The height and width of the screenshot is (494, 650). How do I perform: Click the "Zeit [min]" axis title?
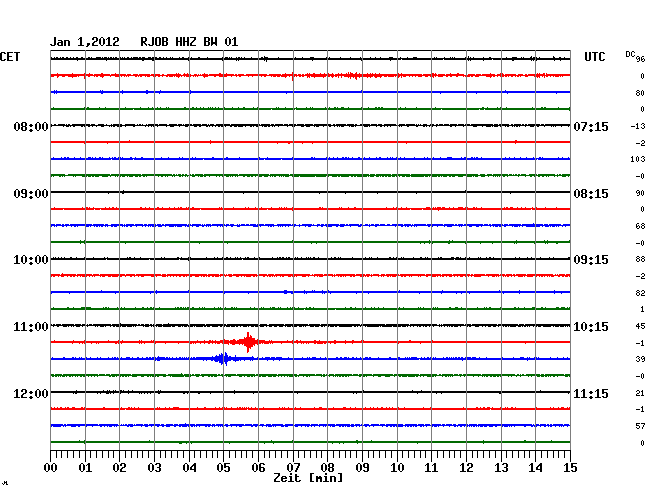pos(308,478)
